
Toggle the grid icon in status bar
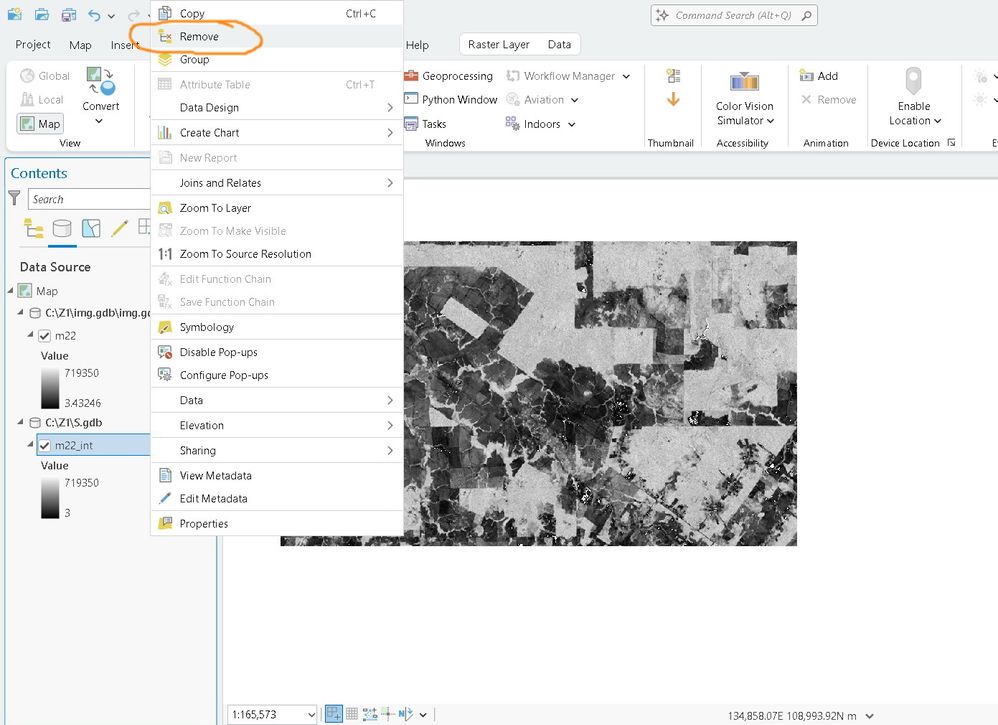tap(351, 714)
